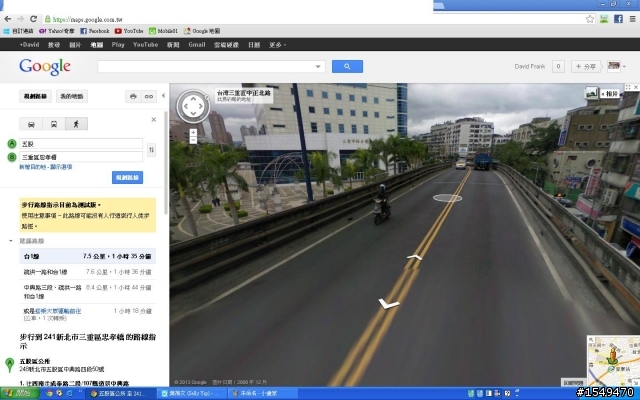
Task: Click Street View compass rotate control
Action: point(193,107)
